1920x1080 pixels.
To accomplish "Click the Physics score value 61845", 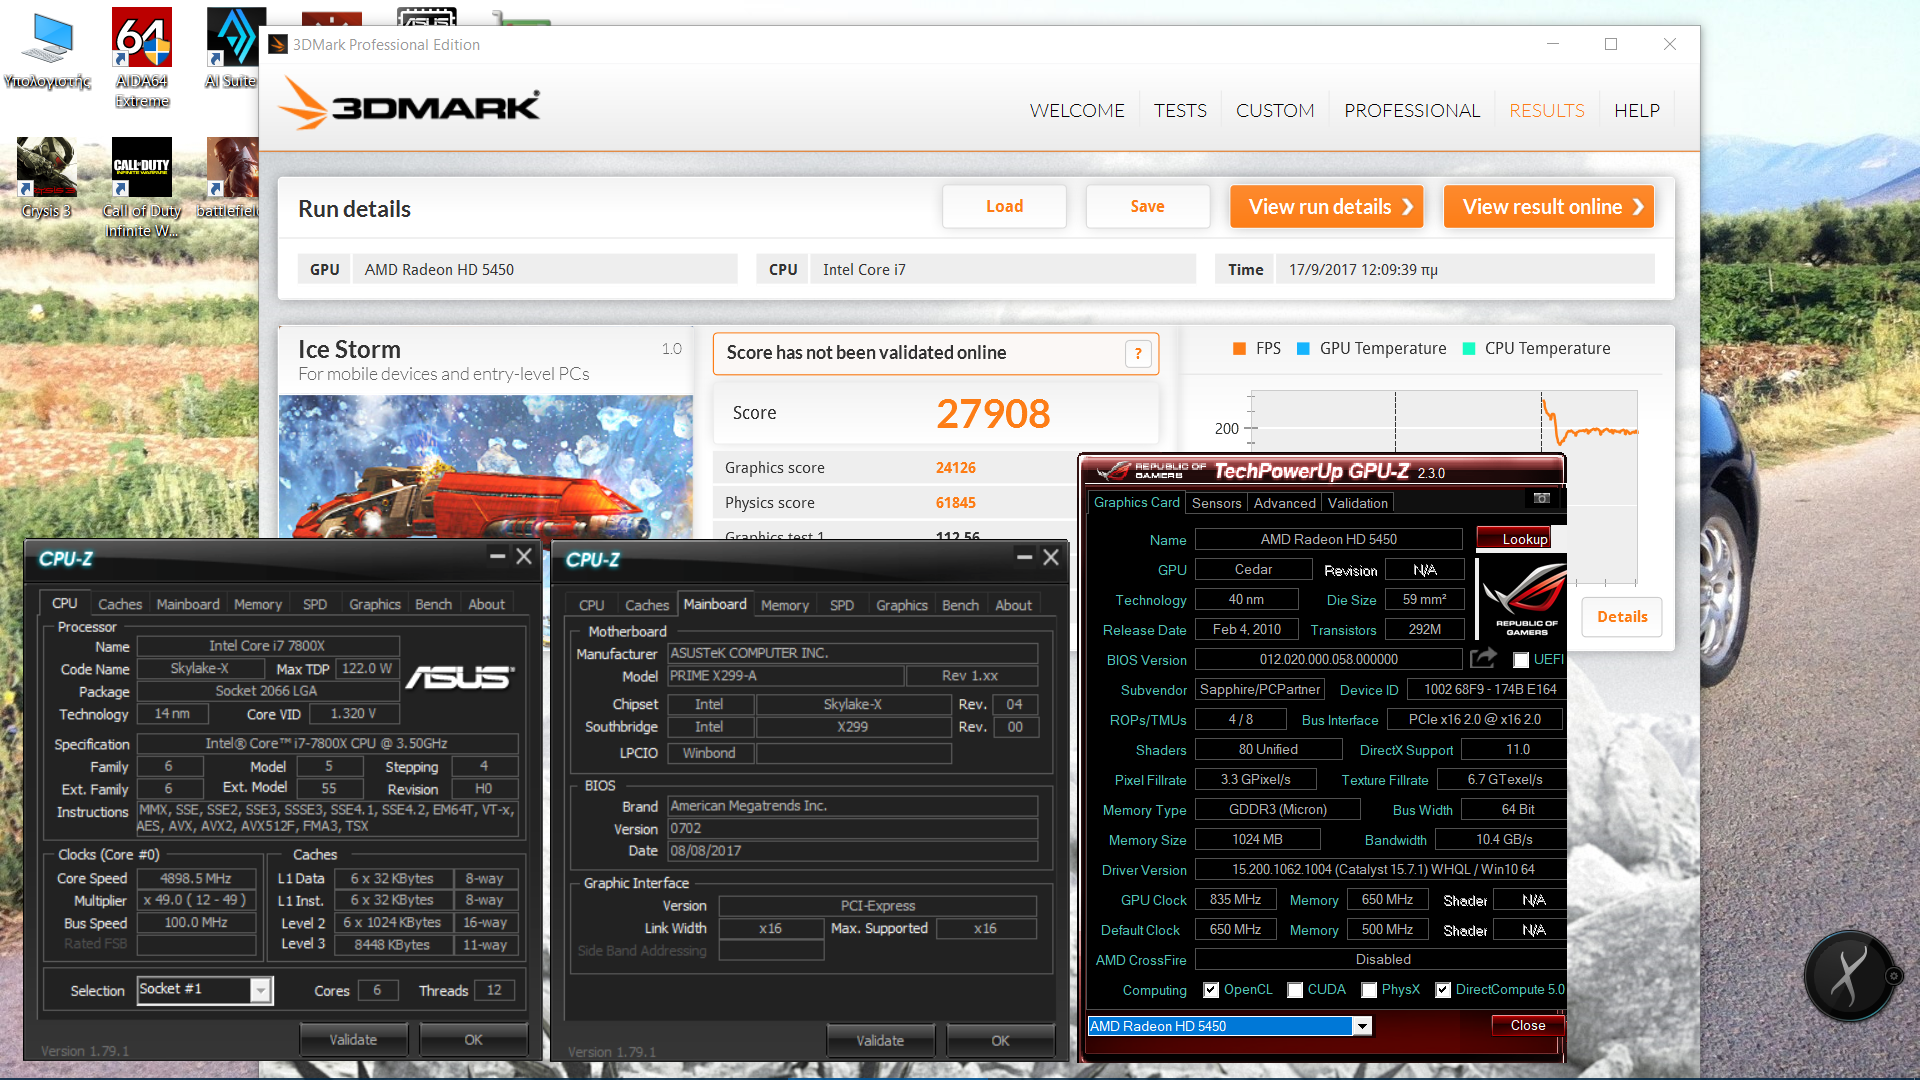I will point(955,503).
